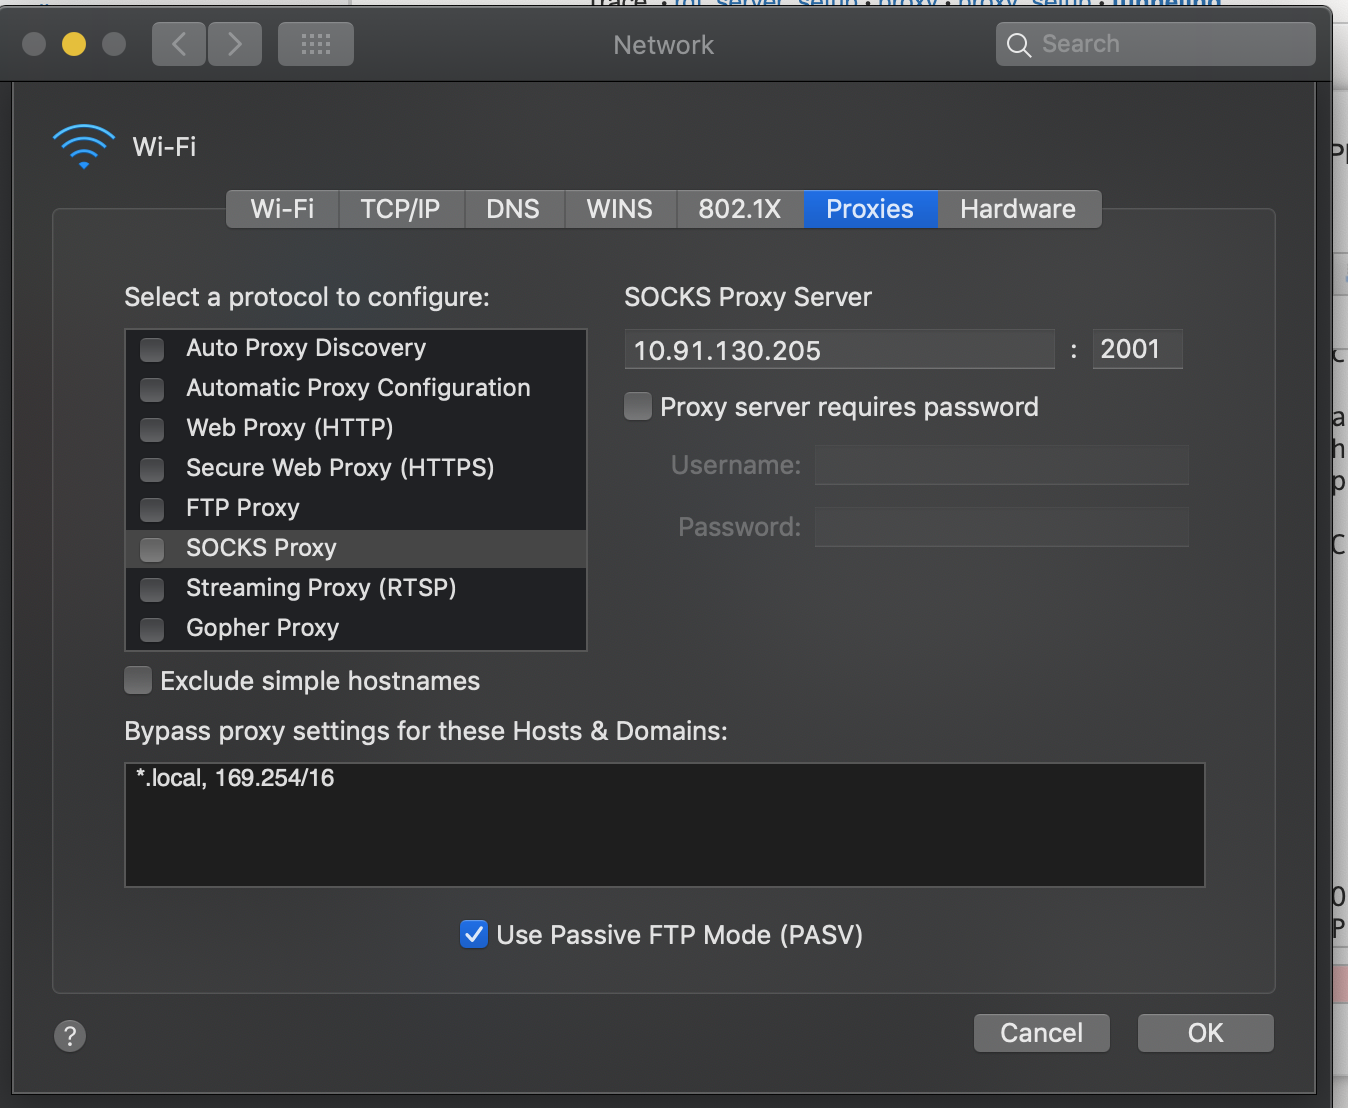Switch to the DNS tab
The width and height of the screenshot is (1348, 1108).
point(513,209)
